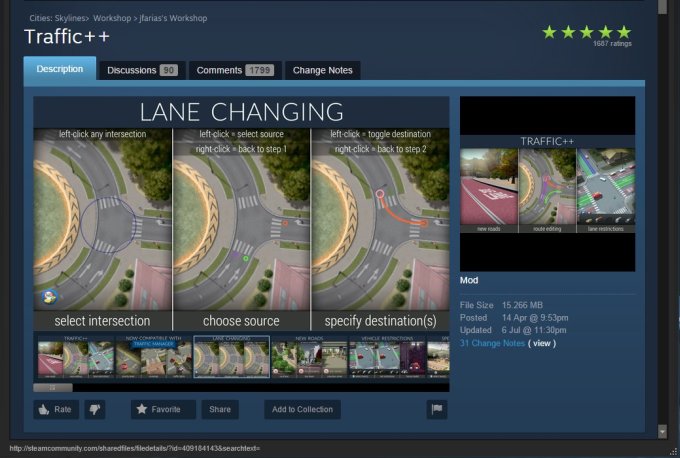Open the Workshop breadcrumb link
The image size is (680, 458).
point(112,18)
